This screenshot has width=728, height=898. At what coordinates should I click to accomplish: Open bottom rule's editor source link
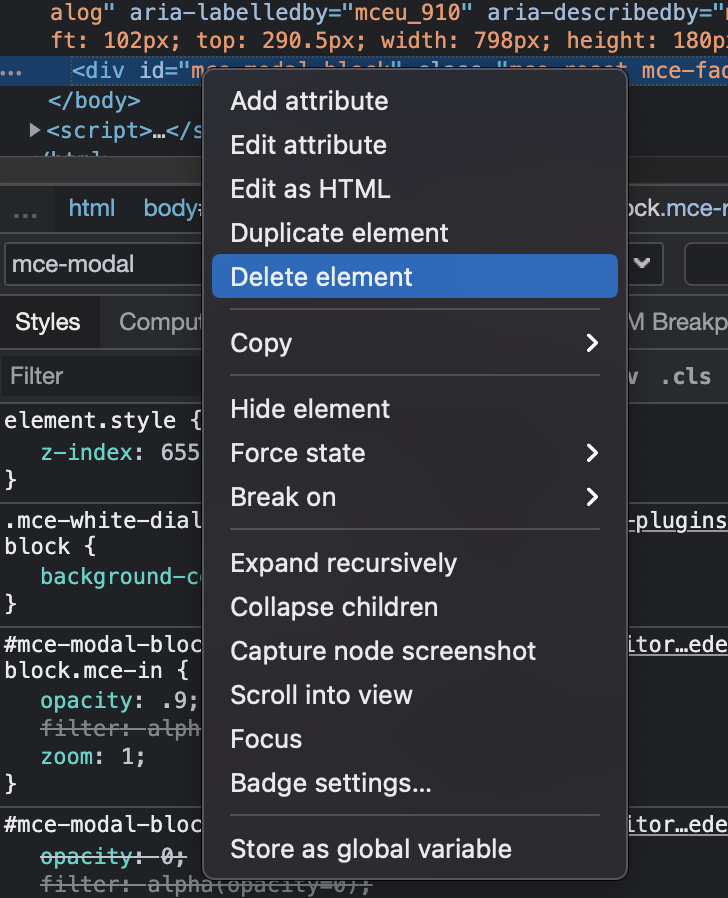[678, 824]
